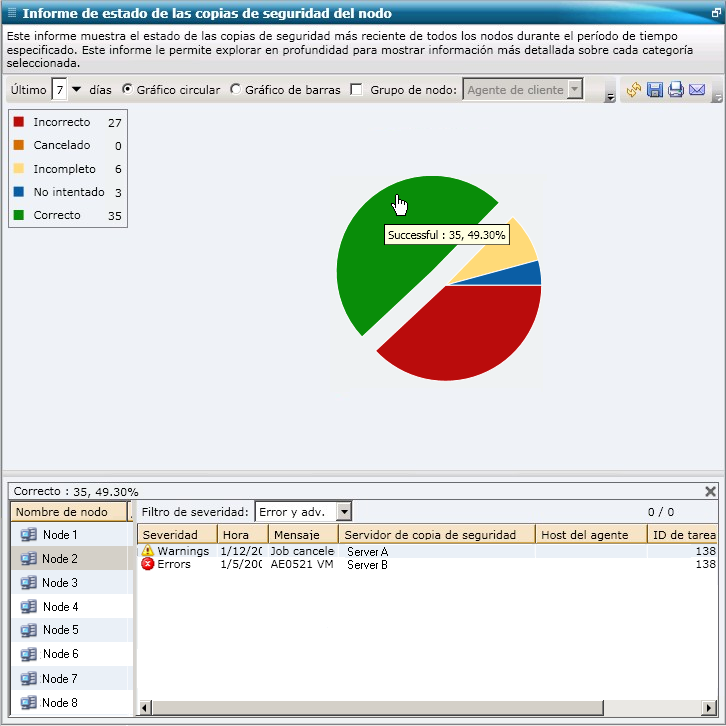Click the red Incorrecto legend swatch
This screenshot has height=726, width=726.
(19, 122)
